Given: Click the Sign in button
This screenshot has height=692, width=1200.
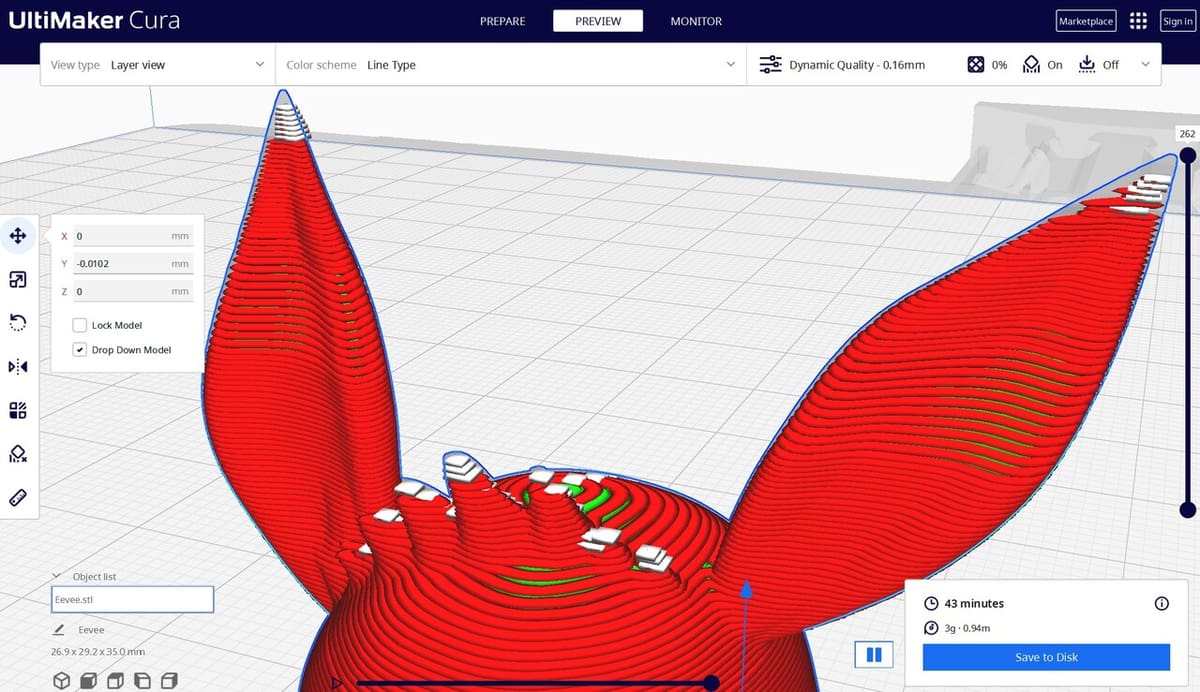Looking at the screenshot, I should pyautogui.click(x=1177, y=21).
